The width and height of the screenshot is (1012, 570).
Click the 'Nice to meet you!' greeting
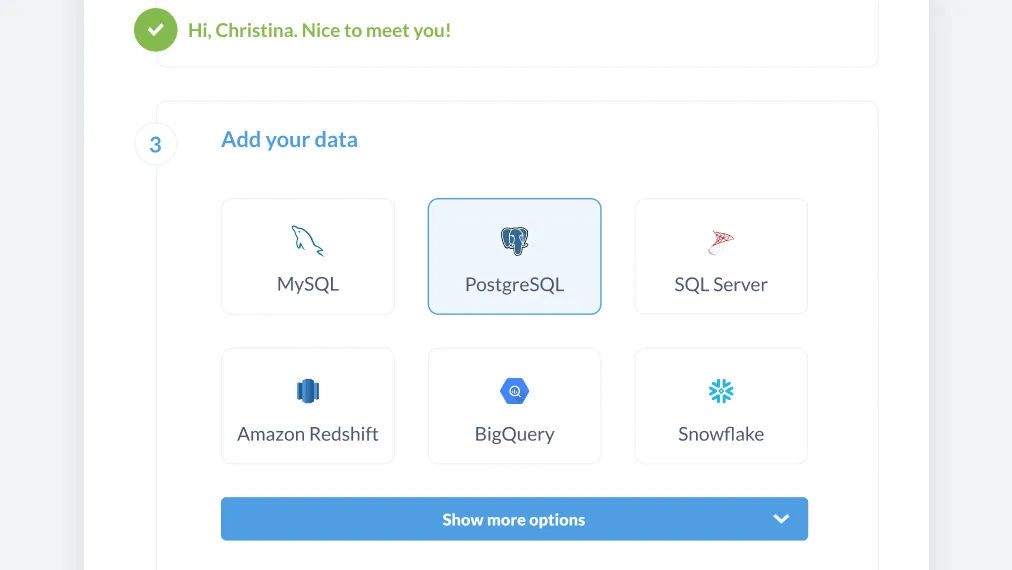(x=376, y=30)
